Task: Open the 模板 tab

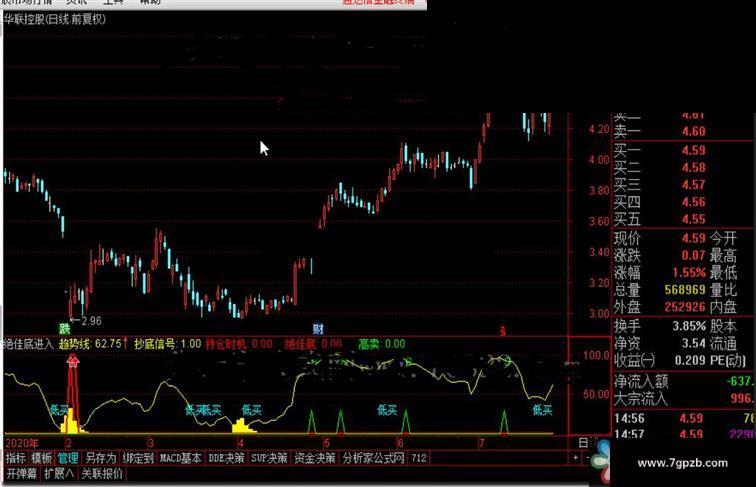Action: [x=41, y=458]
